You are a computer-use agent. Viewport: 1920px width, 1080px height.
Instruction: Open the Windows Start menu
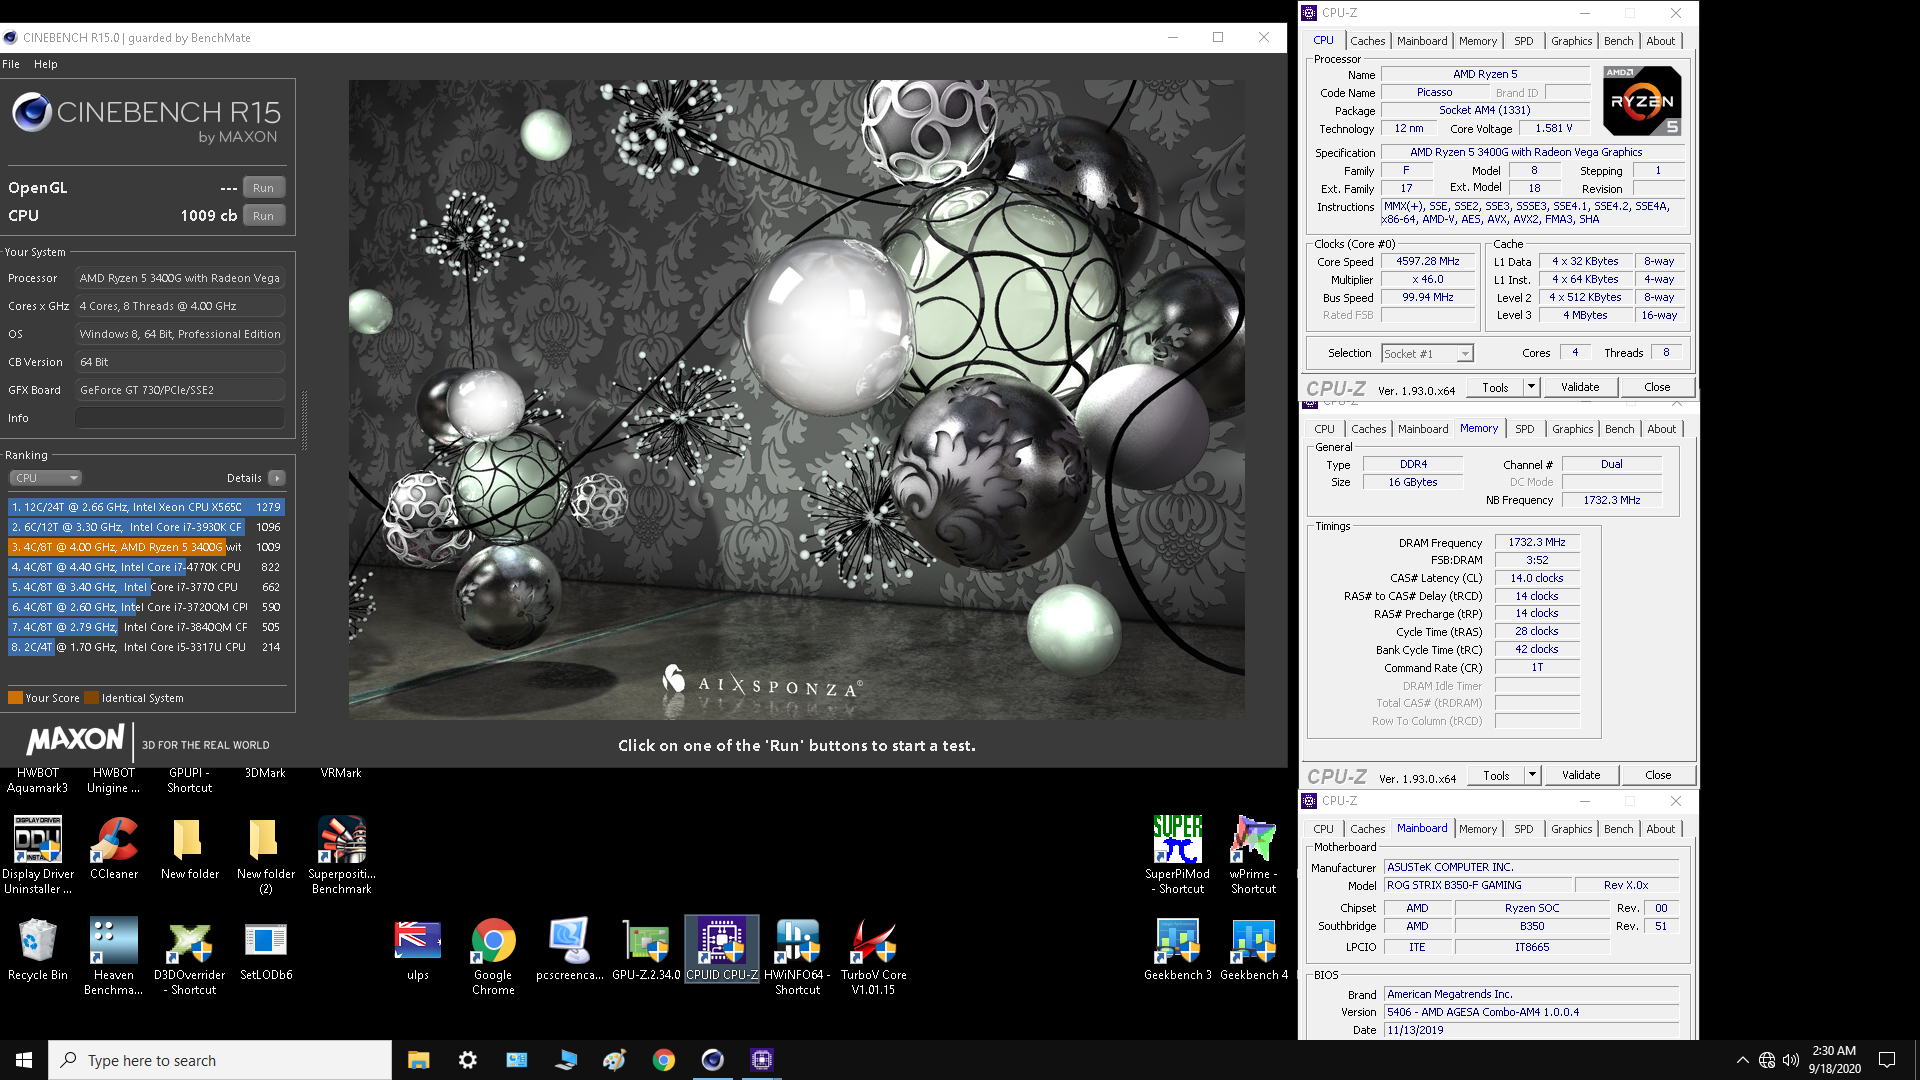coord(24,1060)
